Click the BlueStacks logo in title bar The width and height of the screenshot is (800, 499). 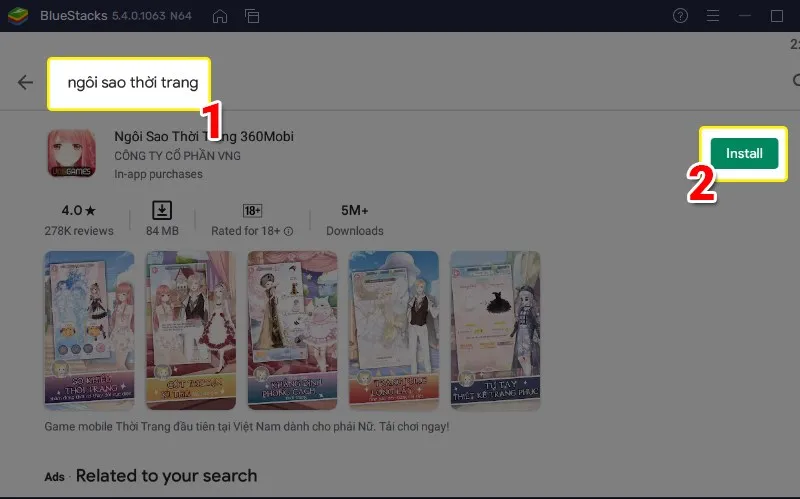point(18,16)
